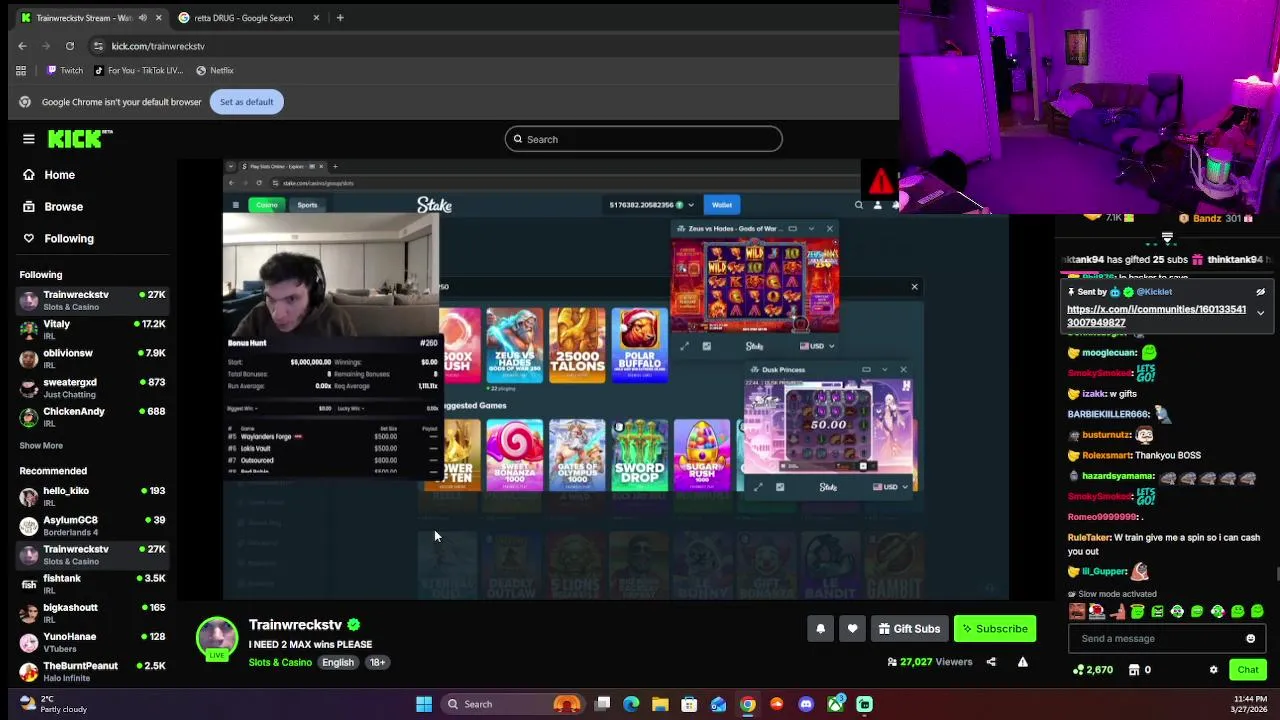Toggle follow heart button
Viewport: 1280px width, 720px height.
(852, 629)
